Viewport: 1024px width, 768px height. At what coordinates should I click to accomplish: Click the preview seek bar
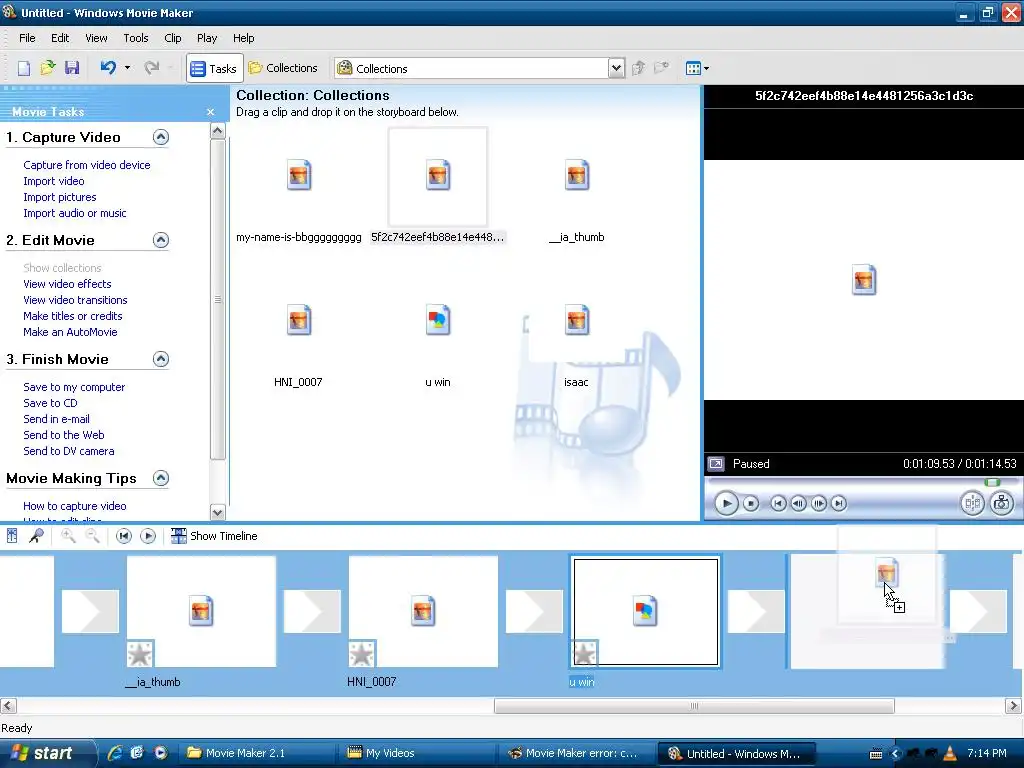863,483
